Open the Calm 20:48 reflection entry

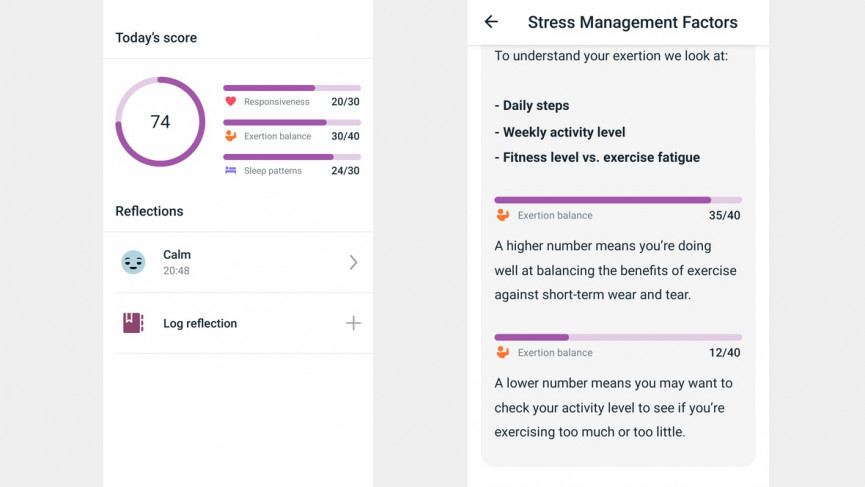click(238, 262)
